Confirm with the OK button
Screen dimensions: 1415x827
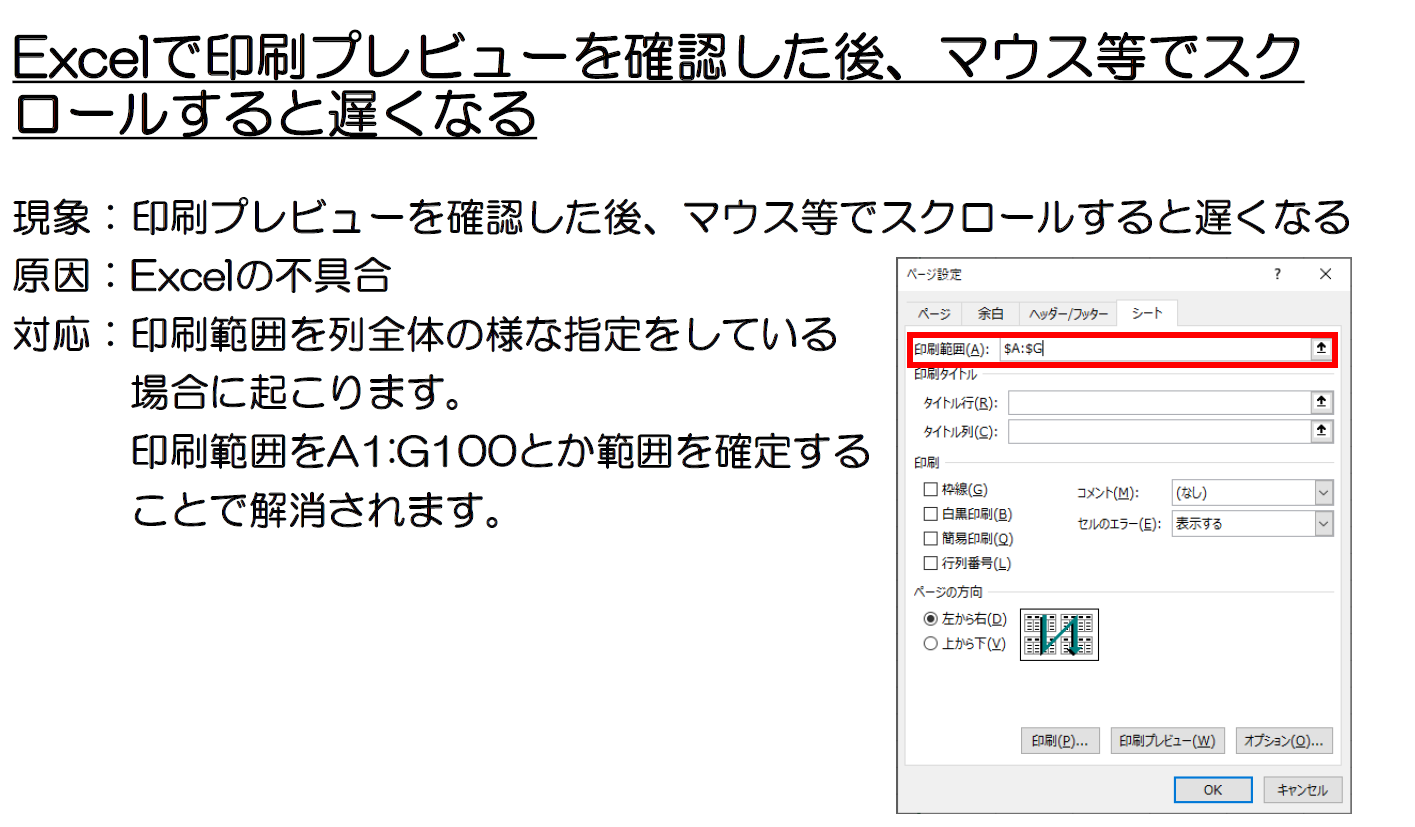click(x=1212, y=790)
